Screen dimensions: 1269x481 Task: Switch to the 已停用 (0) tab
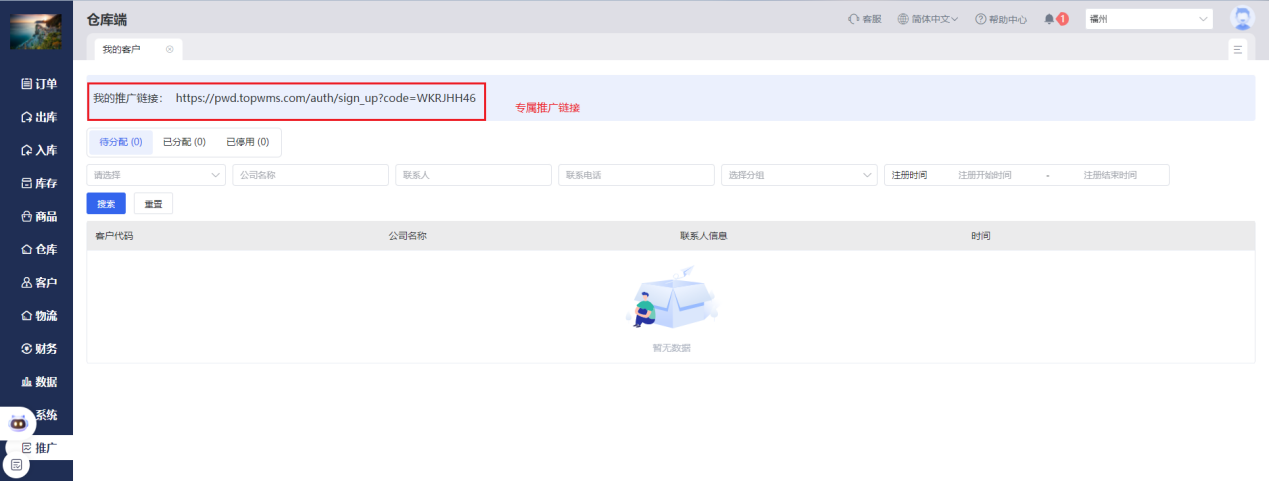tap(247, 142)
